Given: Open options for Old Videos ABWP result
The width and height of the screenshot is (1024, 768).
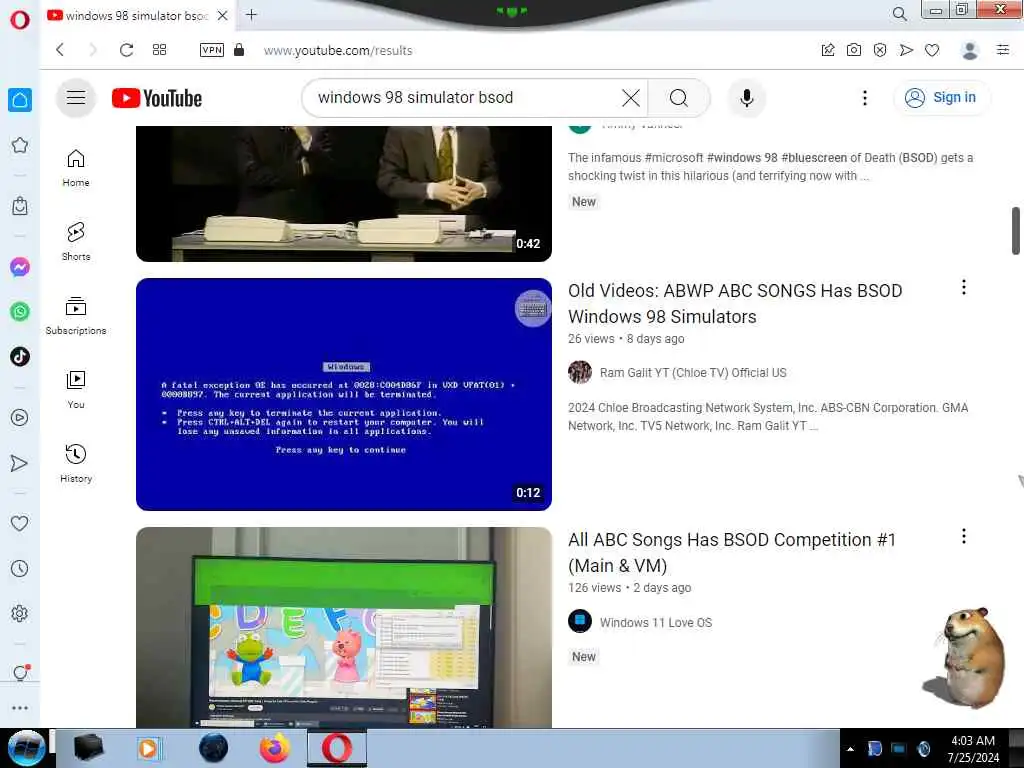Looking at the screenshot, I should [963, 287].
